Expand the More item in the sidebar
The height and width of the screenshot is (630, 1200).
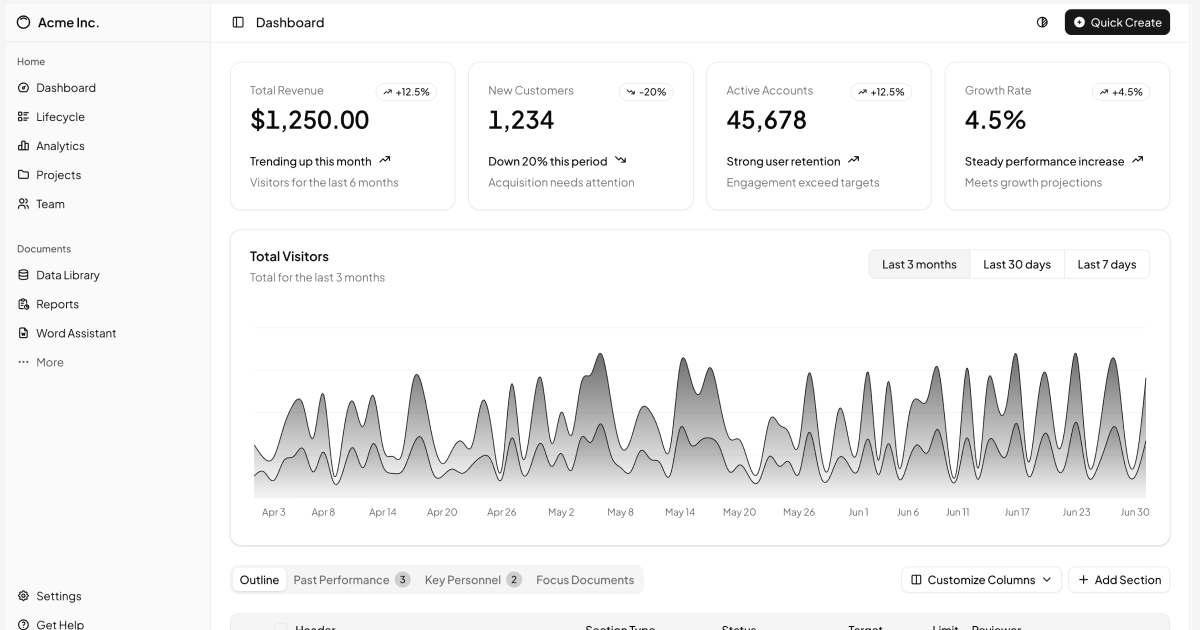click(50, 362)
